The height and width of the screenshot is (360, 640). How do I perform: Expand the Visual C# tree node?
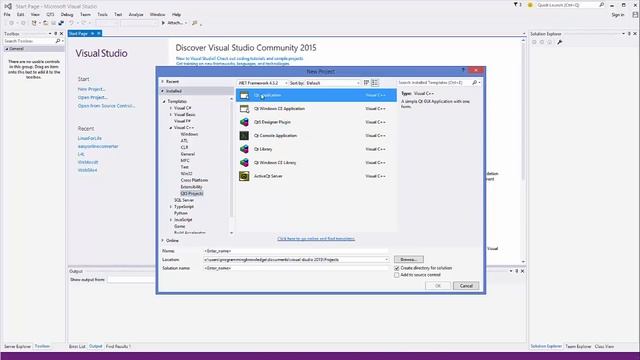(171, 108)
